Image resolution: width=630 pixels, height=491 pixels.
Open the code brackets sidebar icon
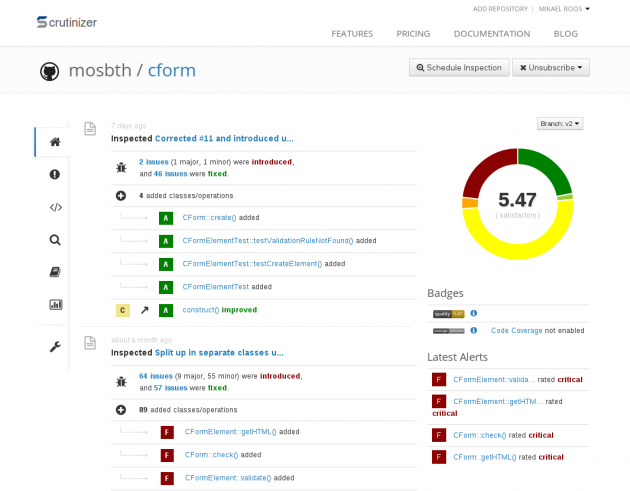pyautogui.click(x=55, y=207)
